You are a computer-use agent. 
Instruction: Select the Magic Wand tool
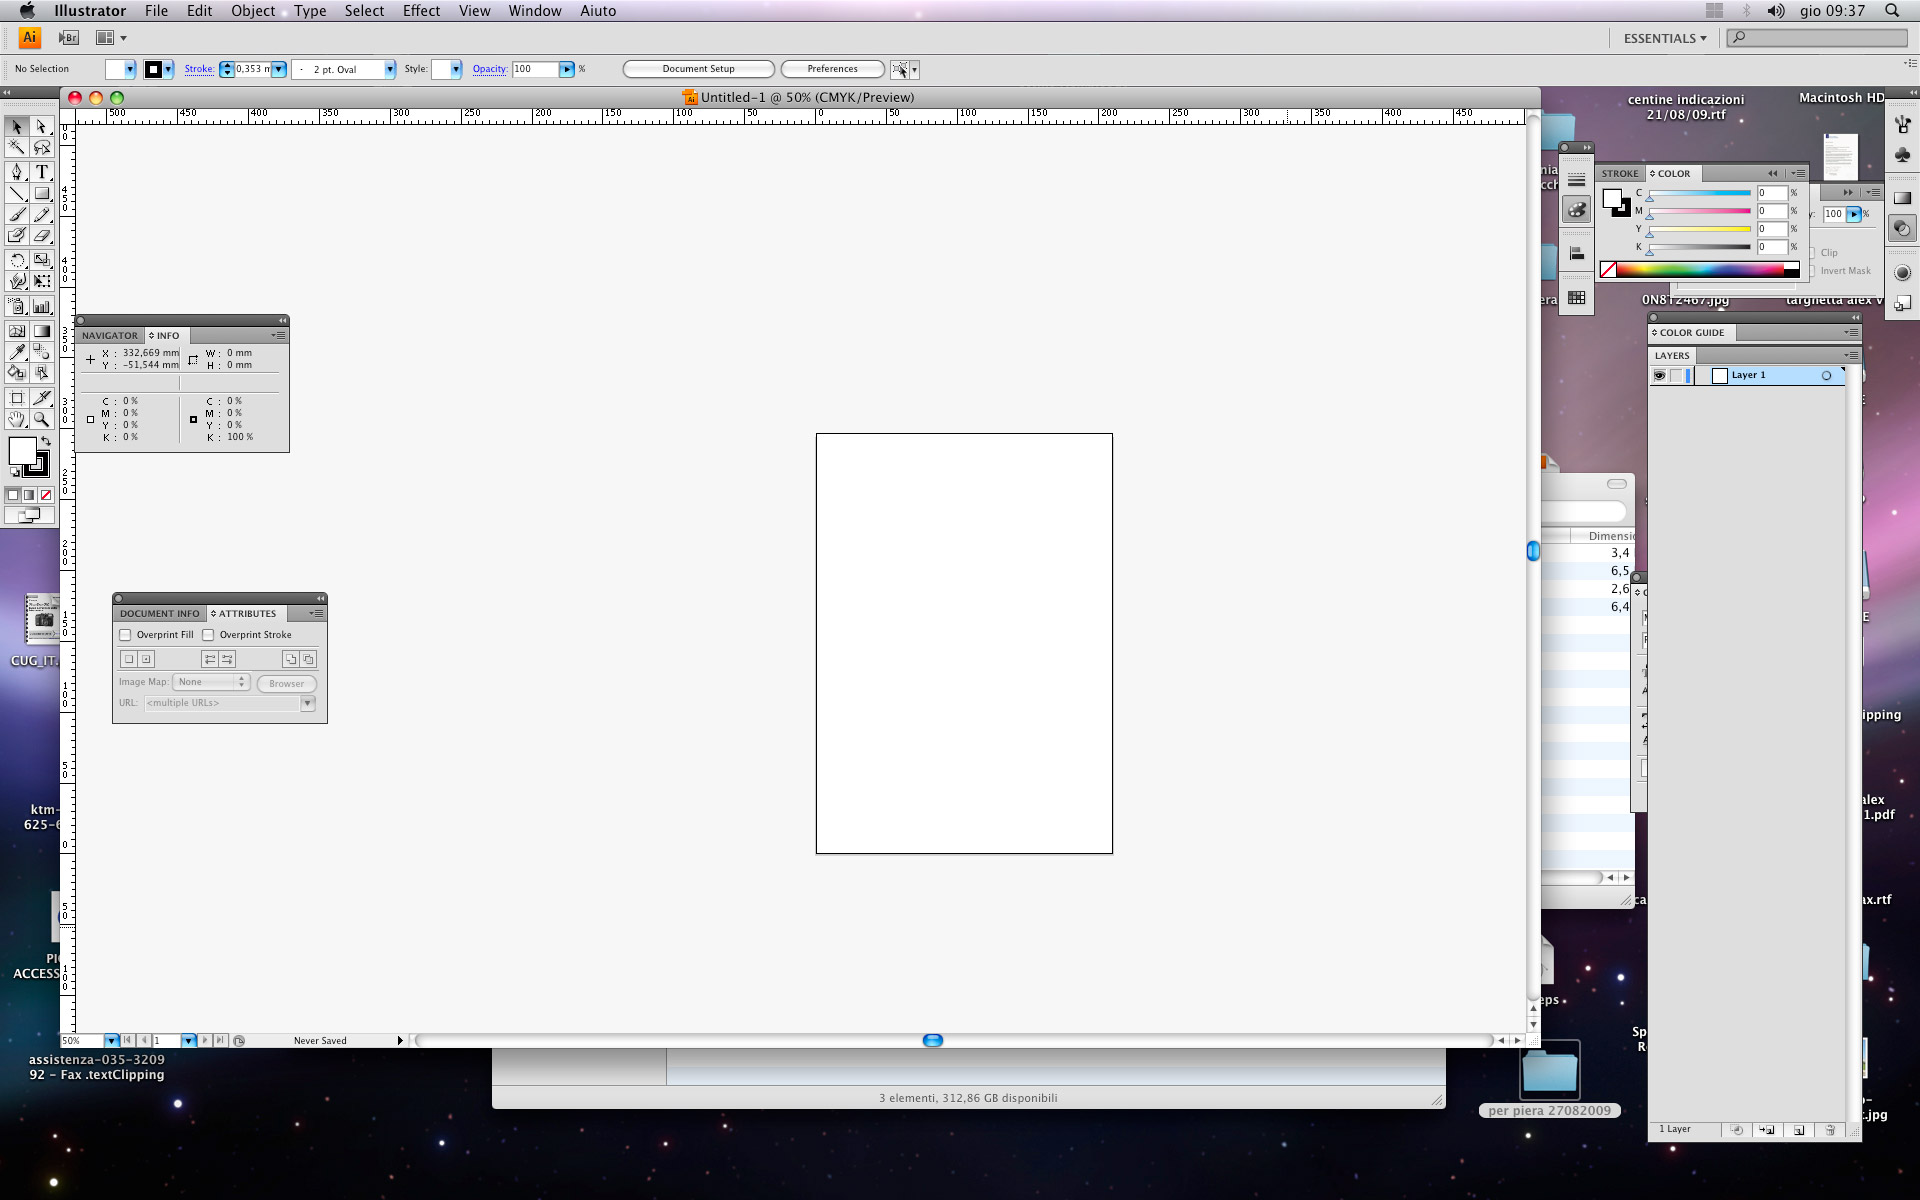tap(17, 147)
